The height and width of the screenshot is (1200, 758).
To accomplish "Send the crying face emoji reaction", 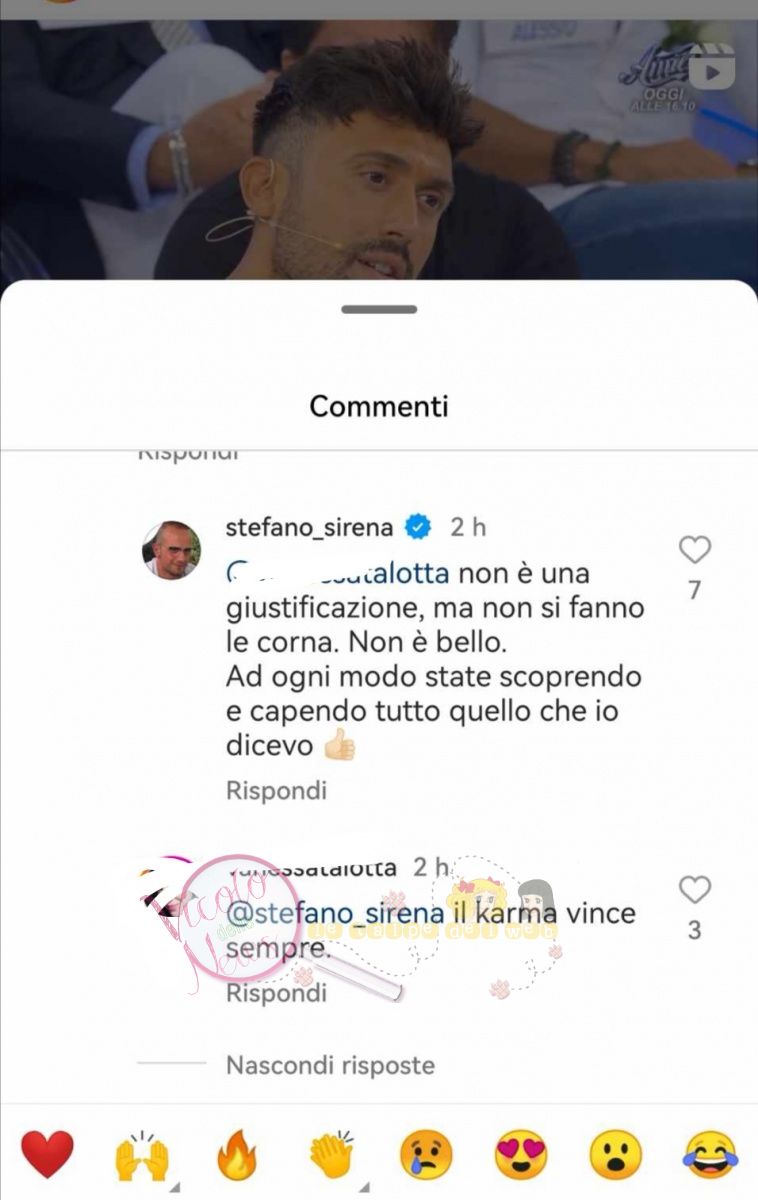I will 425,1156.
